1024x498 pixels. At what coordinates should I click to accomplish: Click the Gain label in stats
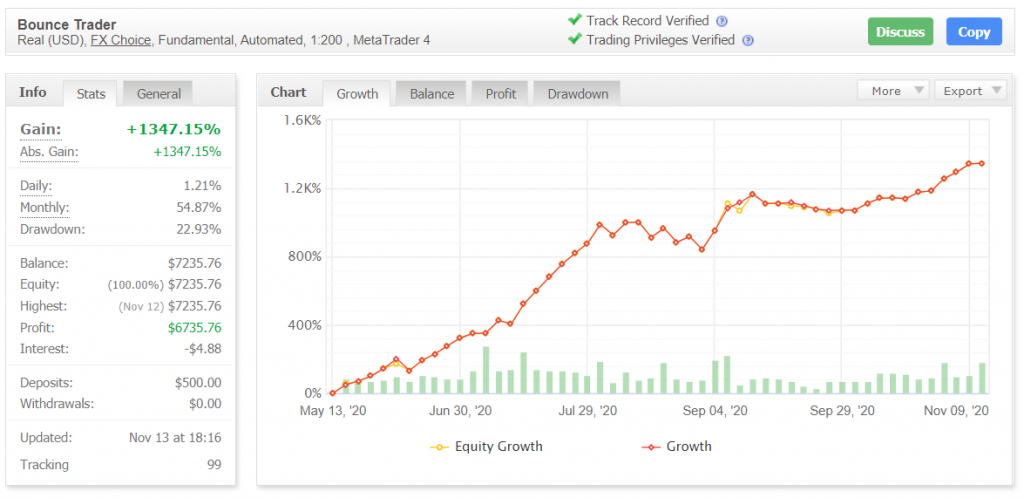click(x=40, y=129)
